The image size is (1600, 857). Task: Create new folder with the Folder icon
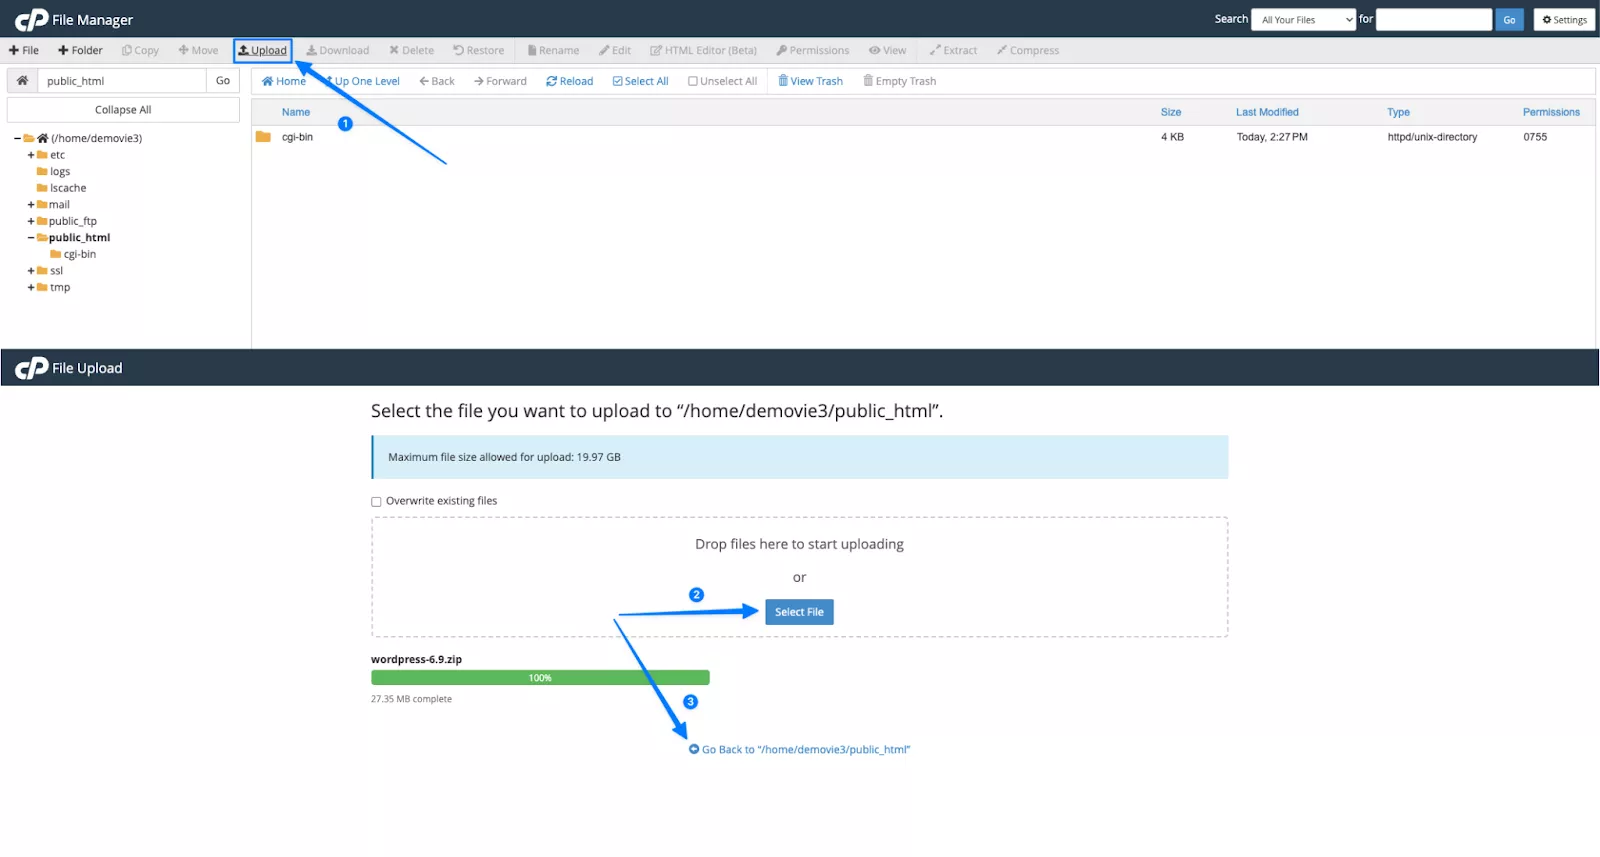[x=80, y=51]
